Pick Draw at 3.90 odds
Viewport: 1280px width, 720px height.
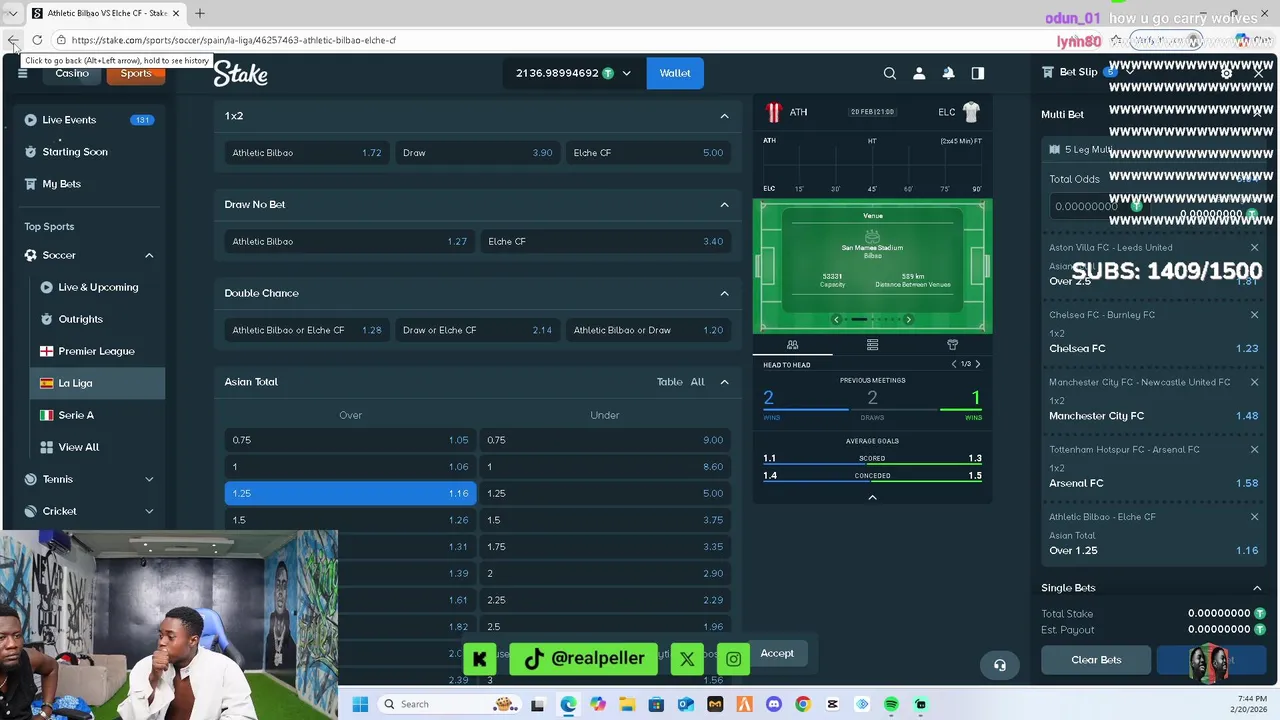click(477, 153)
